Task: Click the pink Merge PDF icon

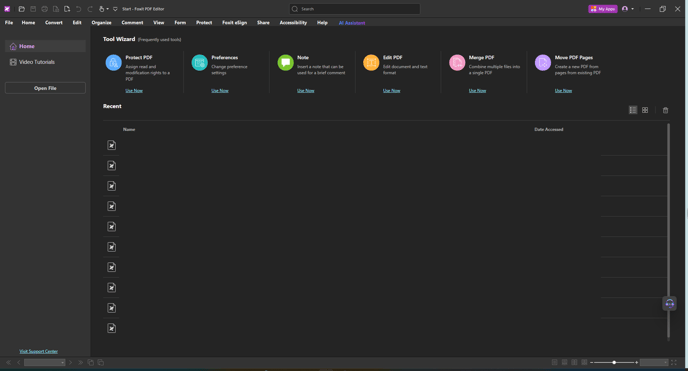Action: [457, 63]
